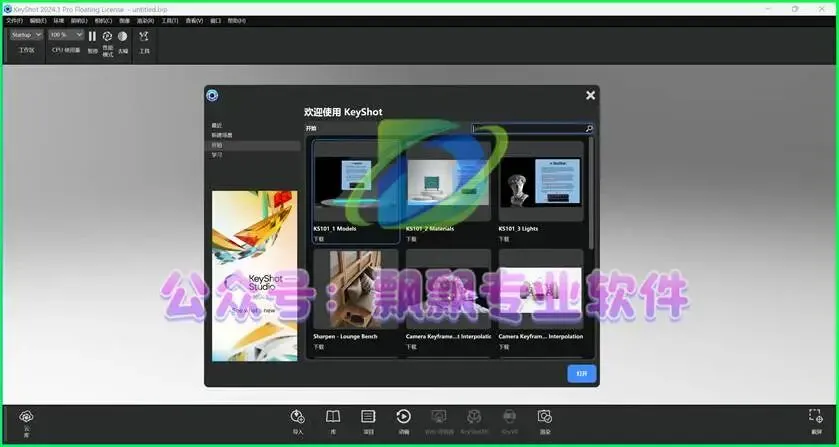
Task: Open the Help (H) menu
Action: pyautogui.click(x=237, y=21)
